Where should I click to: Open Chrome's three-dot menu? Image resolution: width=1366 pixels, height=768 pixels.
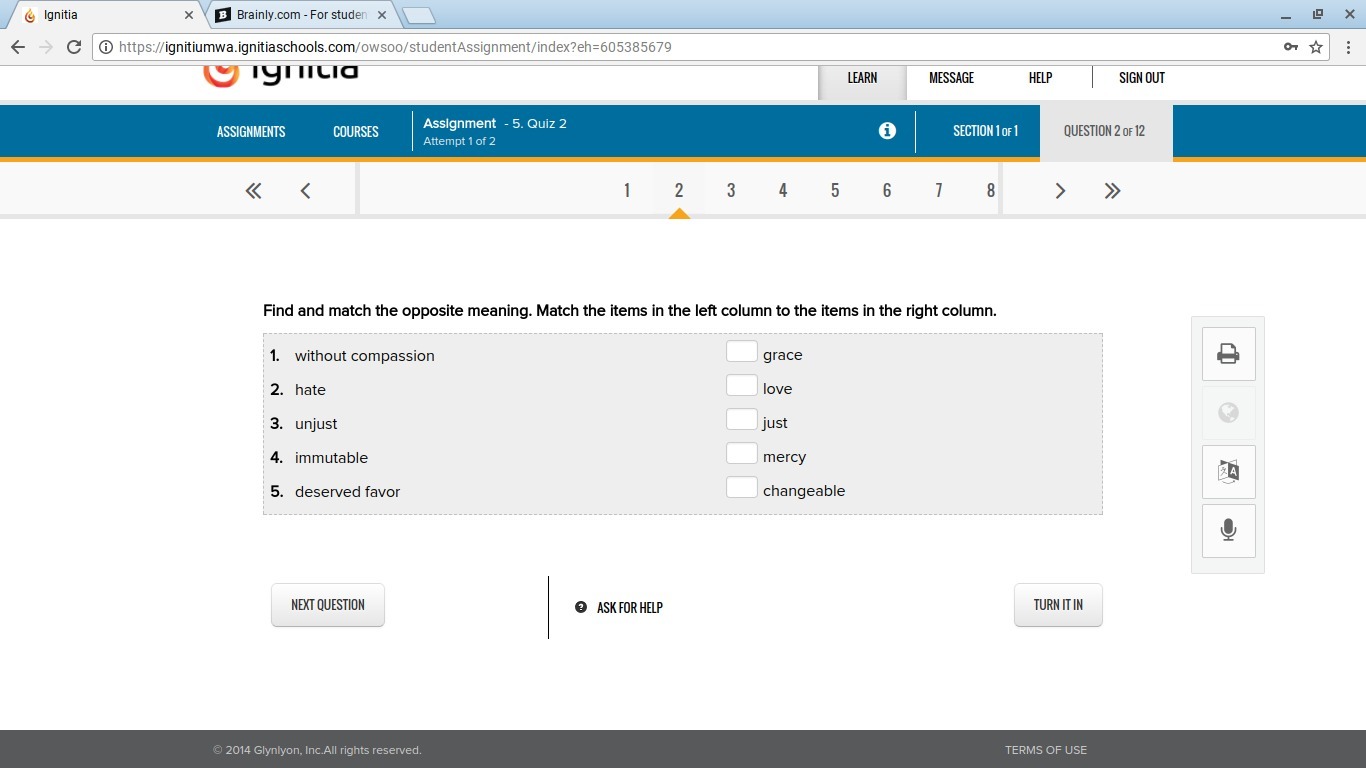click(x=1348, y=47)
